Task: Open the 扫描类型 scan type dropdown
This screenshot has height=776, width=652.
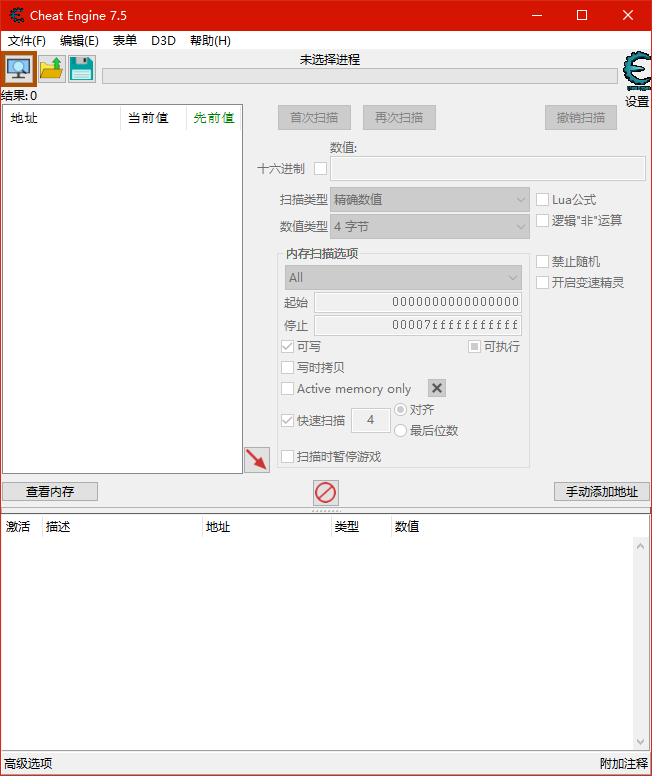Action: point(430,199)
